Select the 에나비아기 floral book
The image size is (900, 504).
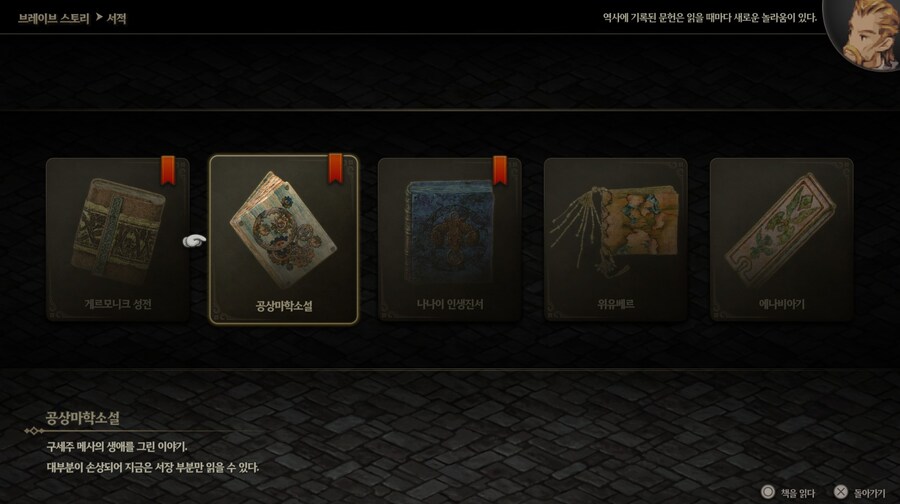coord(781,239)
